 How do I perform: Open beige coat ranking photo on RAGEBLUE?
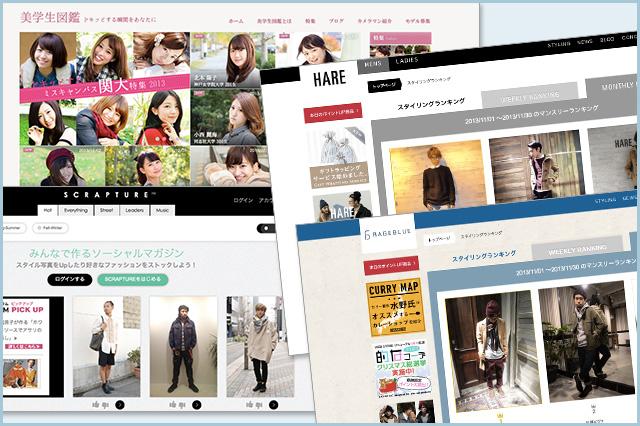point(493,351)
